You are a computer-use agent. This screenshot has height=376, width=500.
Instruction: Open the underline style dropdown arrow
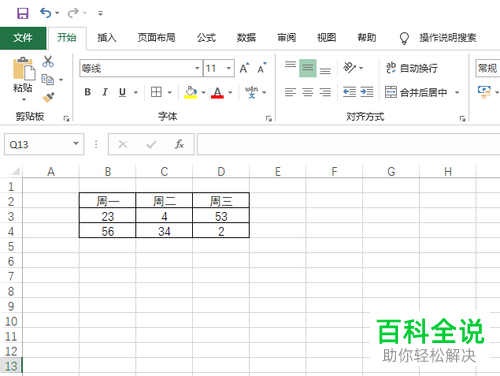136,92
